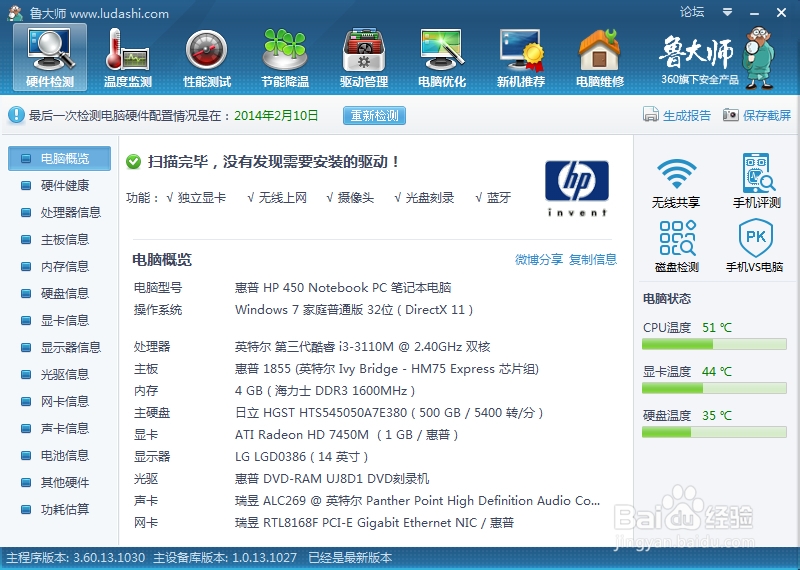
Task: Click √ 蓝牙 feature label
Action: pos(493,198)
